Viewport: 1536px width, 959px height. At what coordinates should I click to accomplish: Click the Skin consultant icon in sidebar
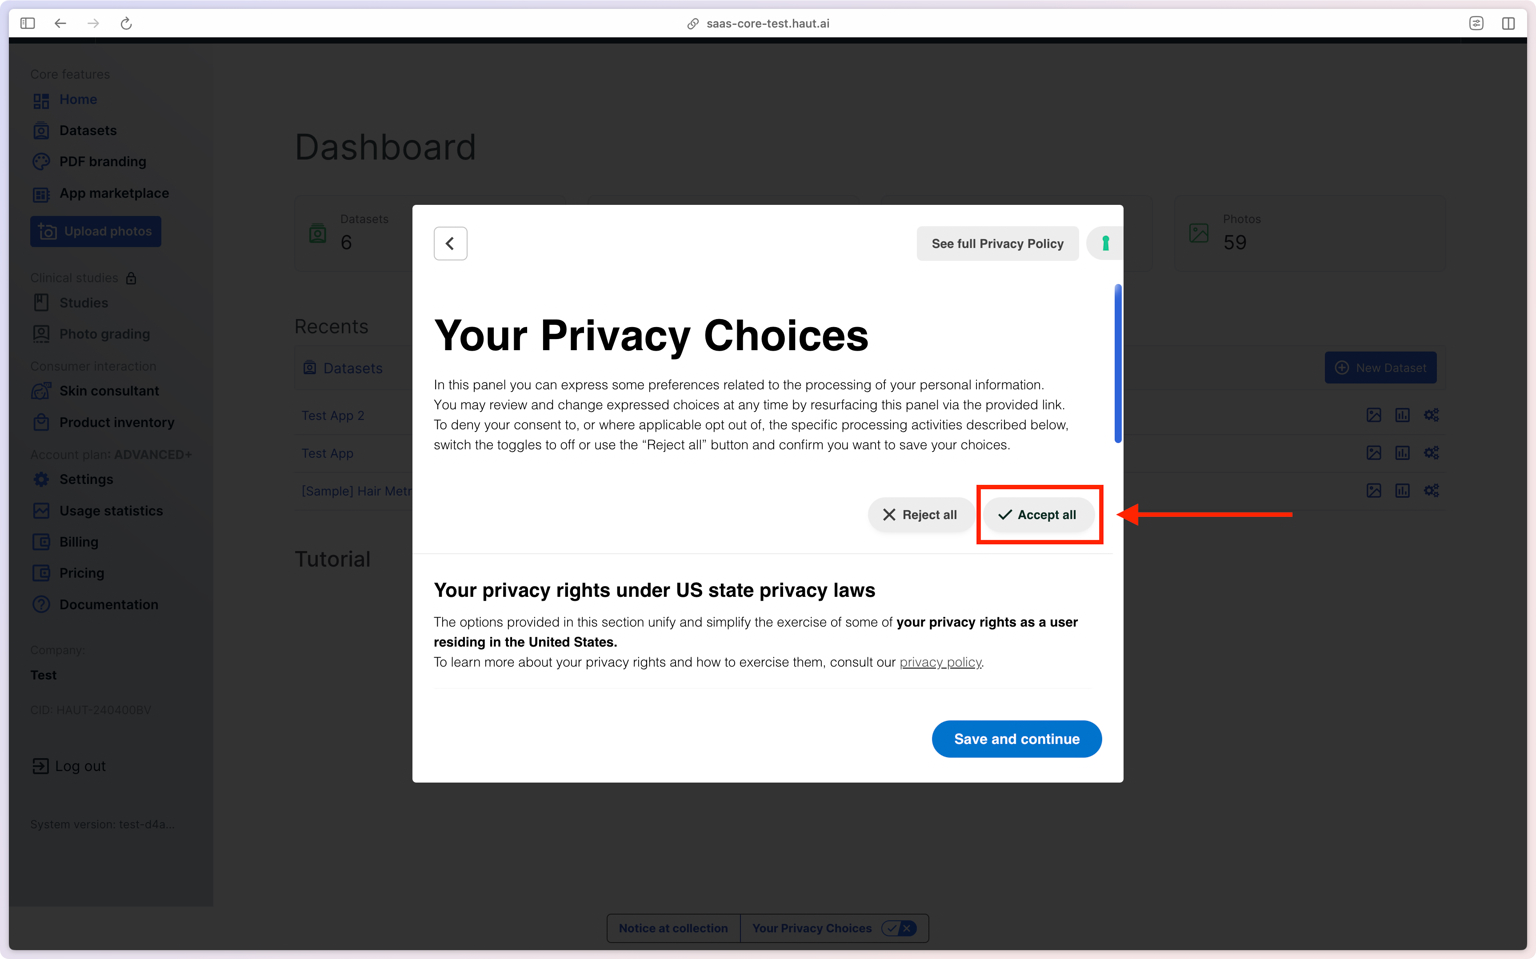(x=41, y=390)
